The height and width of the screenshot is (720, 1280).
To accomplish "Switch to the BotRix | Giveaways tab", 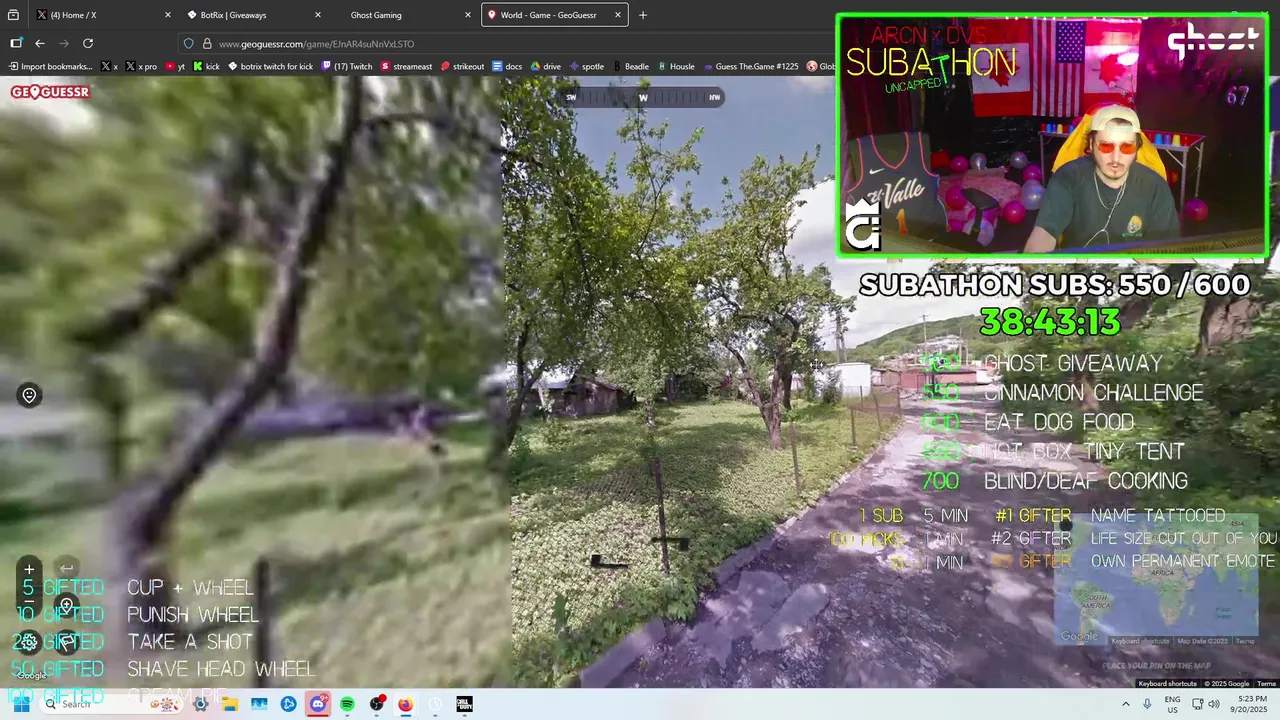I will click(x=254, y=15).
